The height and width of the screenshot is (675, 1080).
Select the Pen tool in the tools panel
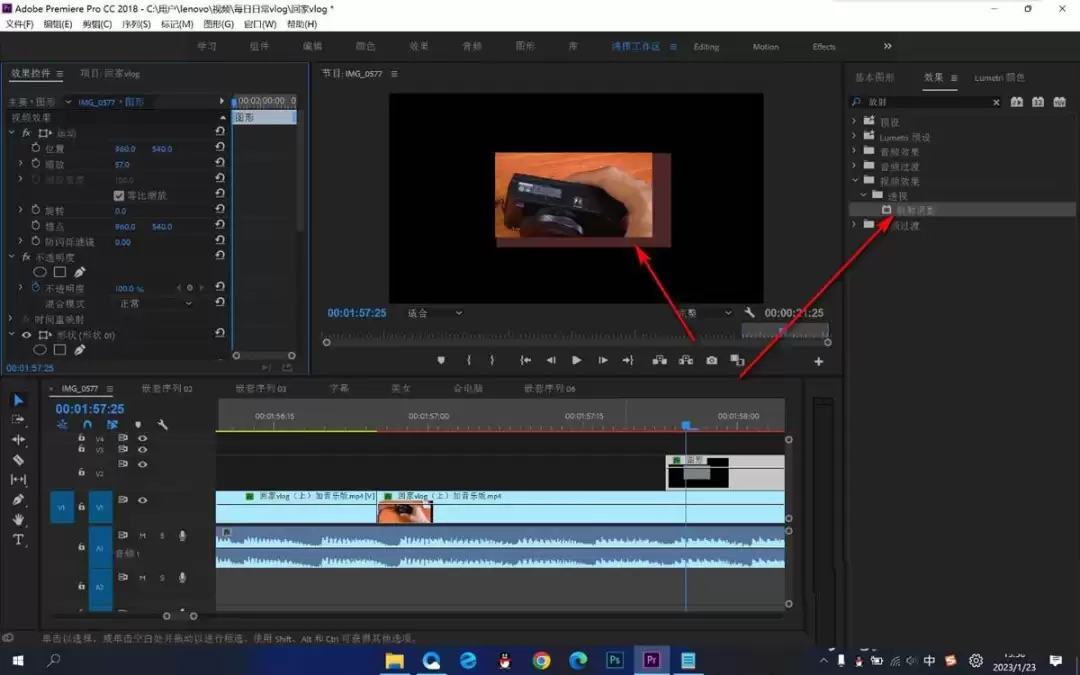[x=19, y=499]
